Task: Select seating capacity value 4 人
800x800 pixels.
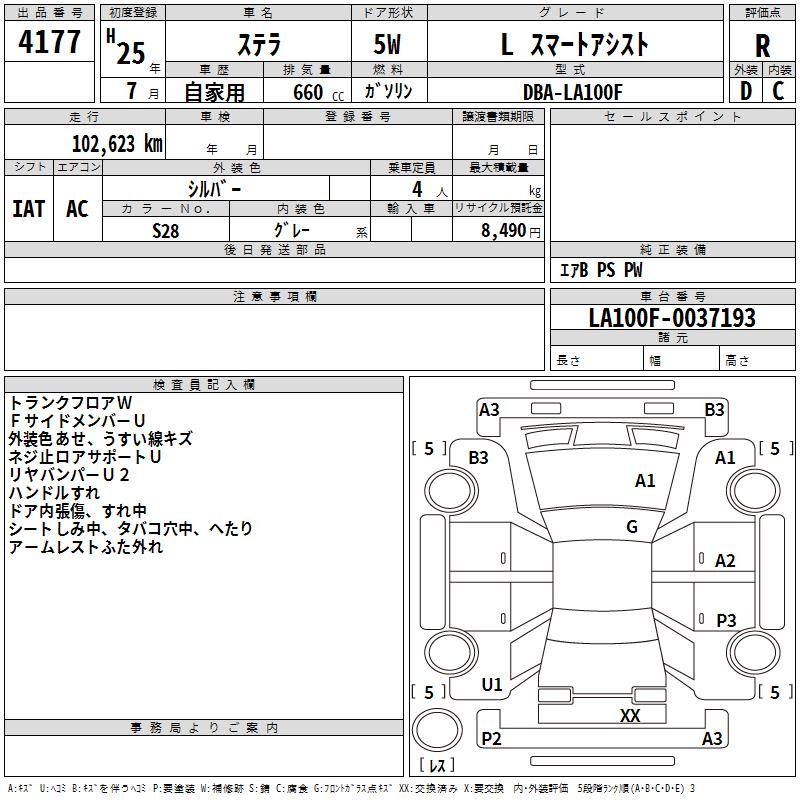Action: [x=430, y=190]
